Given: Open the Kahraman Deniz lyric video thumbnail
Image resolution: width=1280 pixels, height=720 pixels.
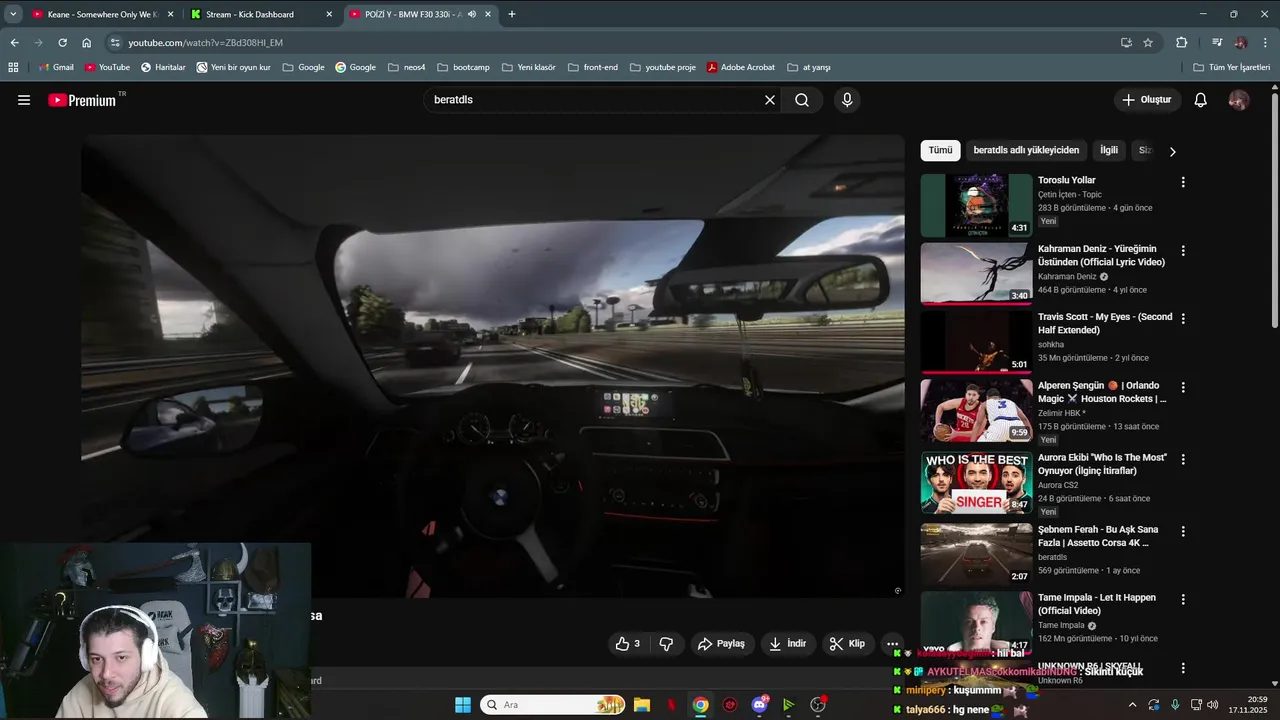Looking at the screenshot, I should pyautogui.click(x=976, y=273).
